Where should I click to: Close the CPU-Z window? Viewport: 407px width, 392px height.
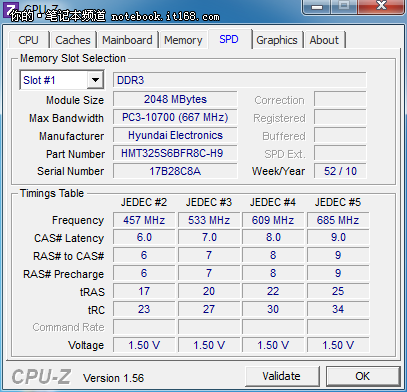point(381,6)
